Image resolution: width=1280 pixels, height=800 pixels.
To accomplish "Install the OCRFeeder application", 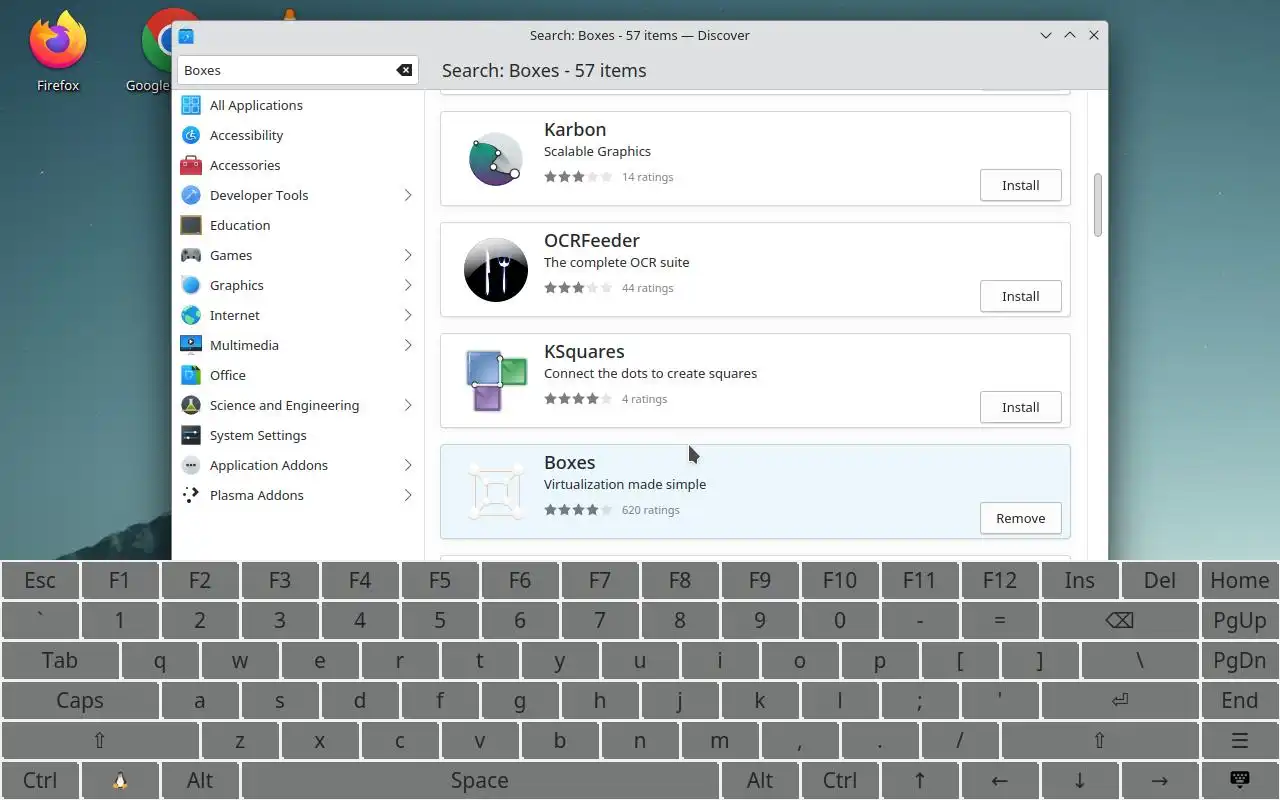I will pos(1021,296).
